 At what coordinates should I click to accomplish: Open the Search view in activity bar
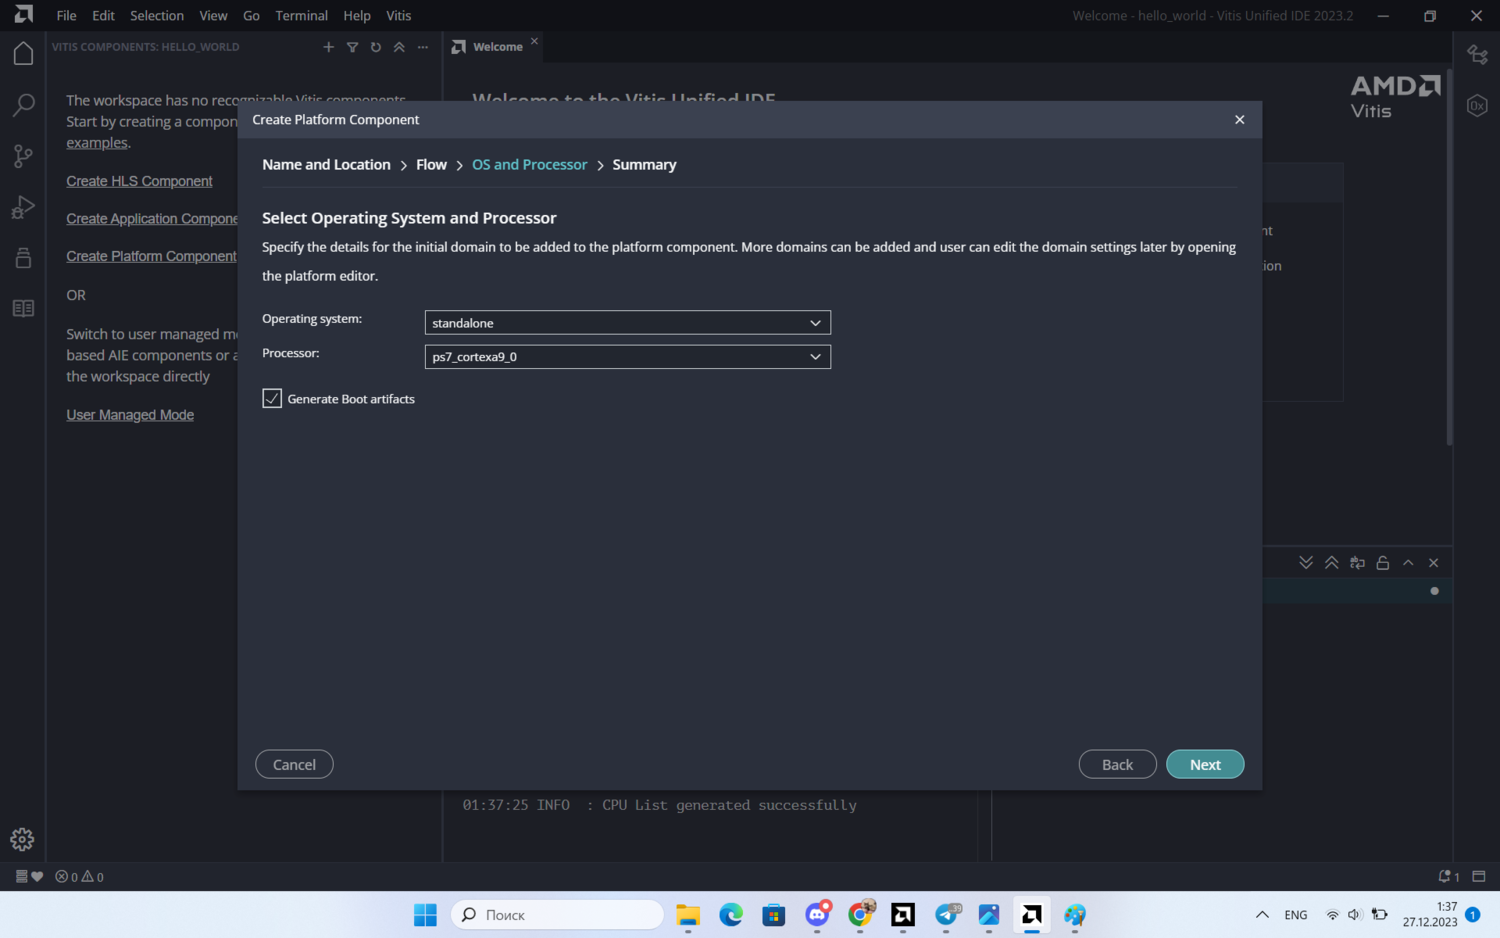tap(23, 105)
